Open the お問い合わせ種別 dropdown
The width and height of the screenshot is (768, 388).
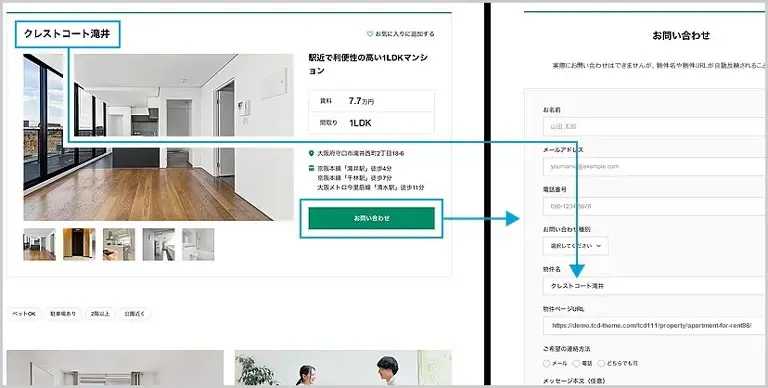click(x=575, y=246)
